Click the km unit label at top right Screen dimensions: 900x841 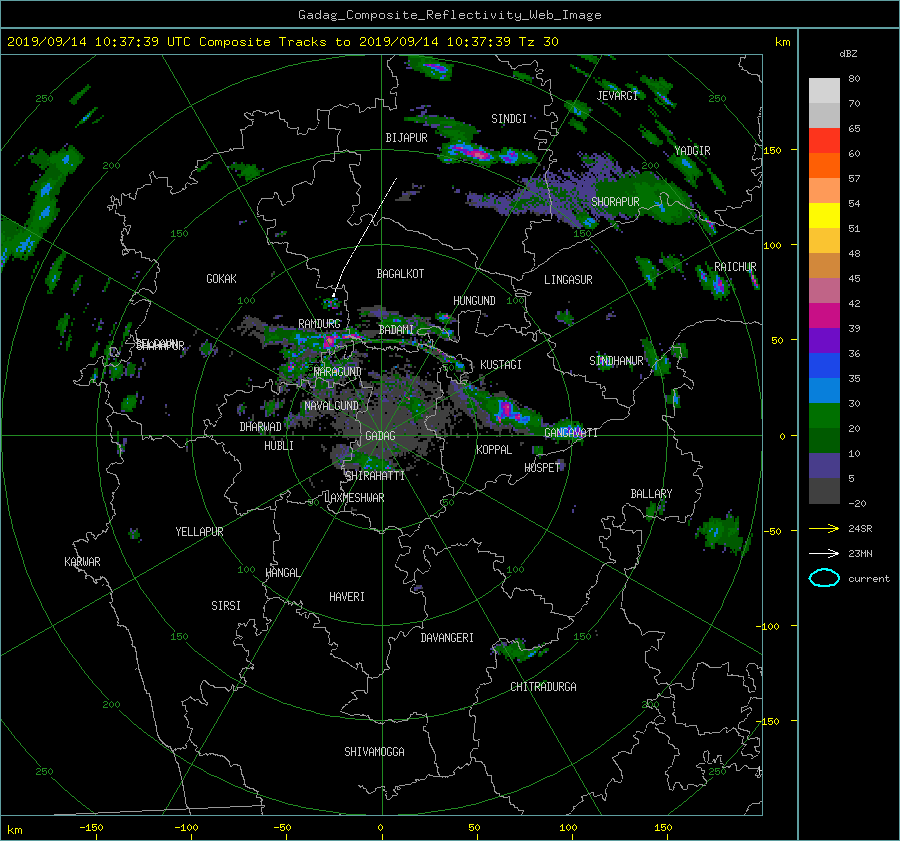click(782, 42)
